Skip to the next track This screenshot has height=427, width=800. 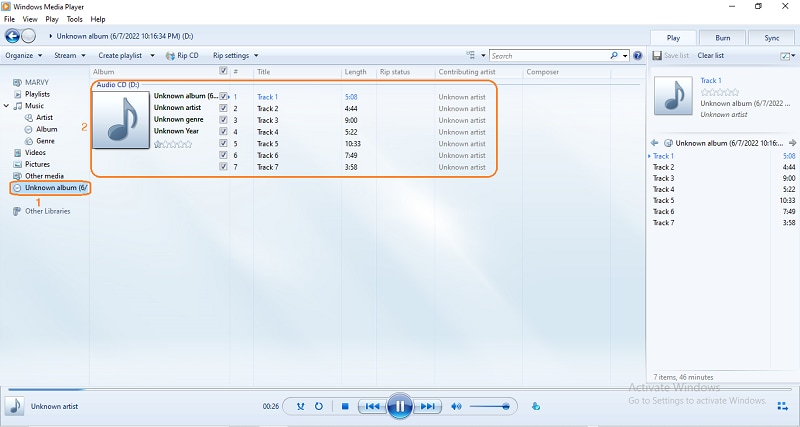point(428,406)
